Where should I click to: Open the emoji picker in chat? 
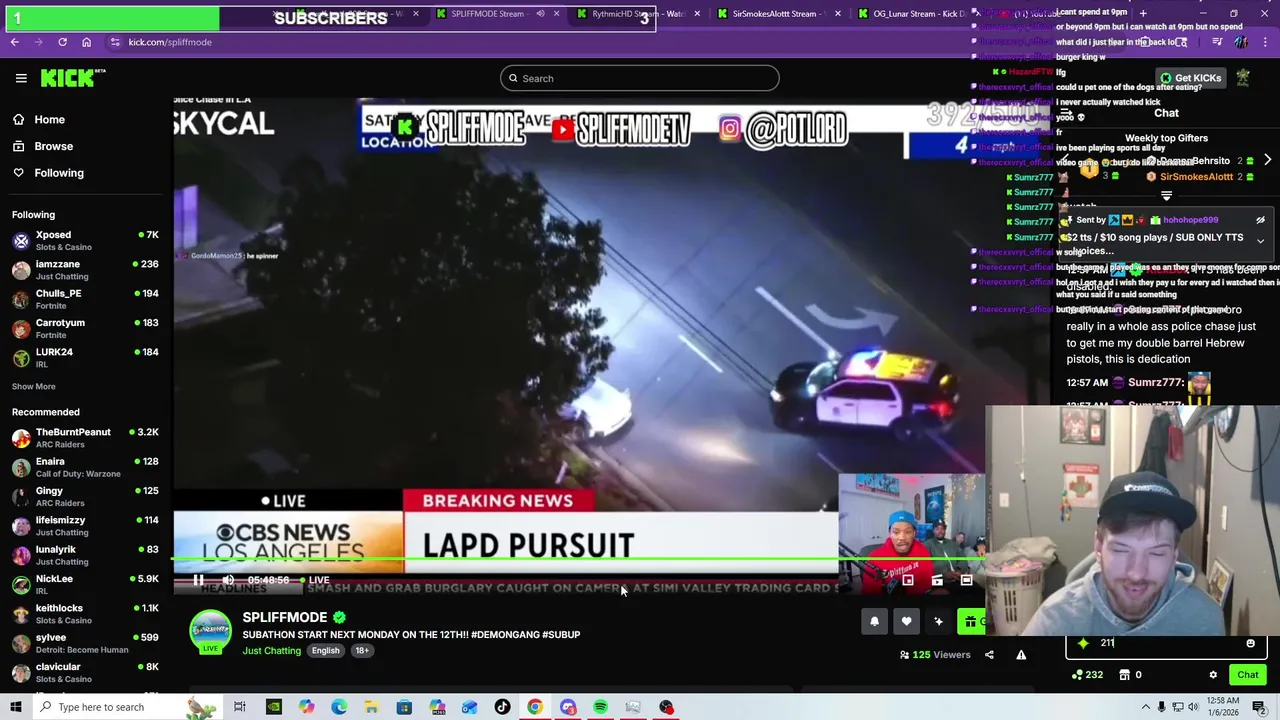(1250, 644)
